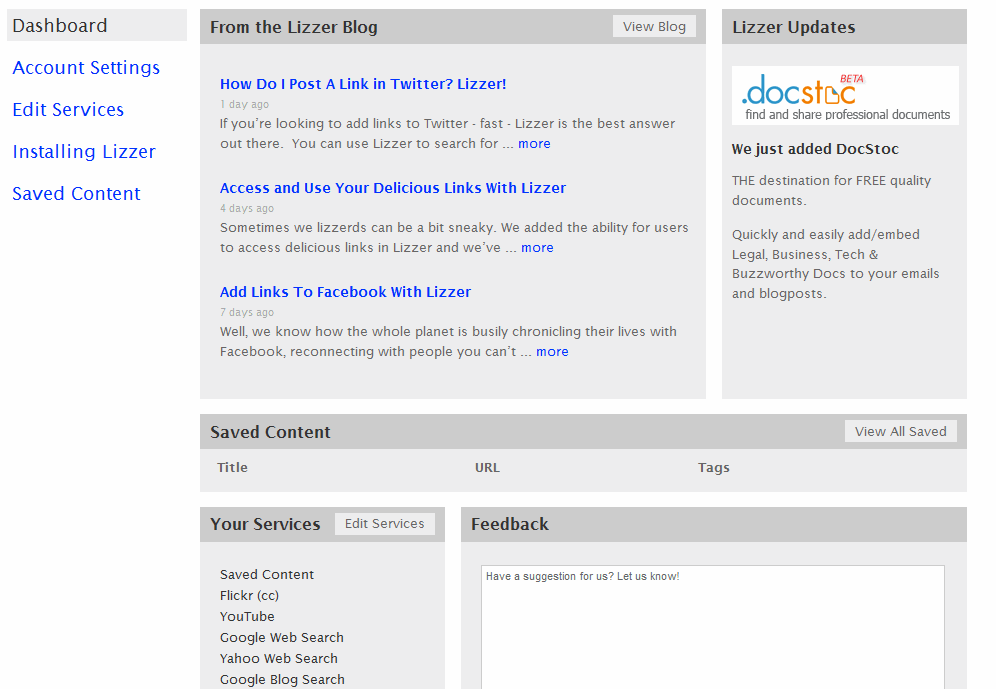This screenshot has height=689, width=996.
Task: Open 'Add Links To Facebook With Lizzer' post
Action: coord(346,292)
